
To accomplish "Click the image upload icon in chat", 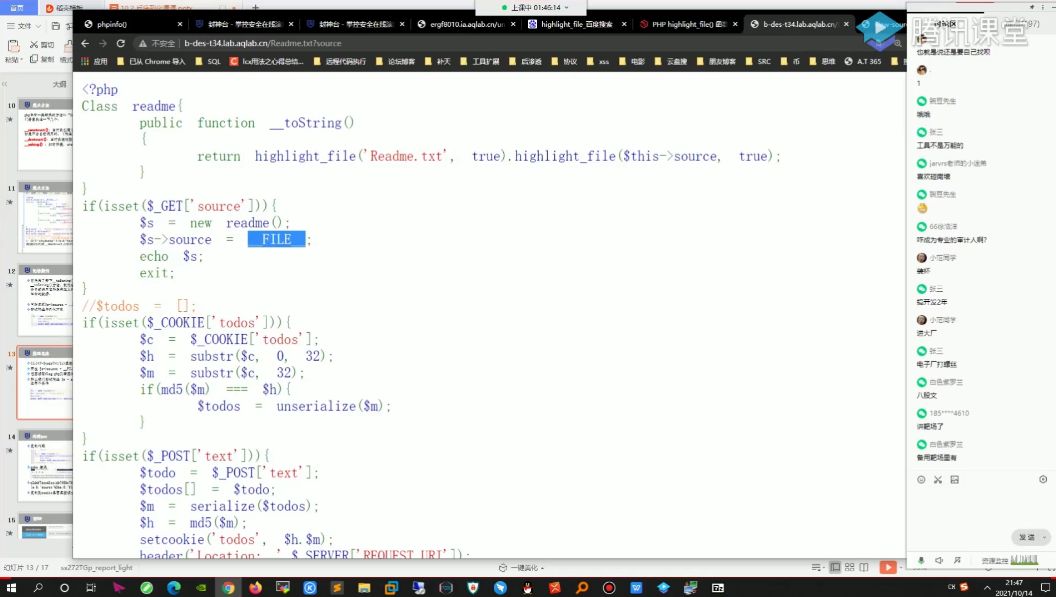I will point(954,480).
